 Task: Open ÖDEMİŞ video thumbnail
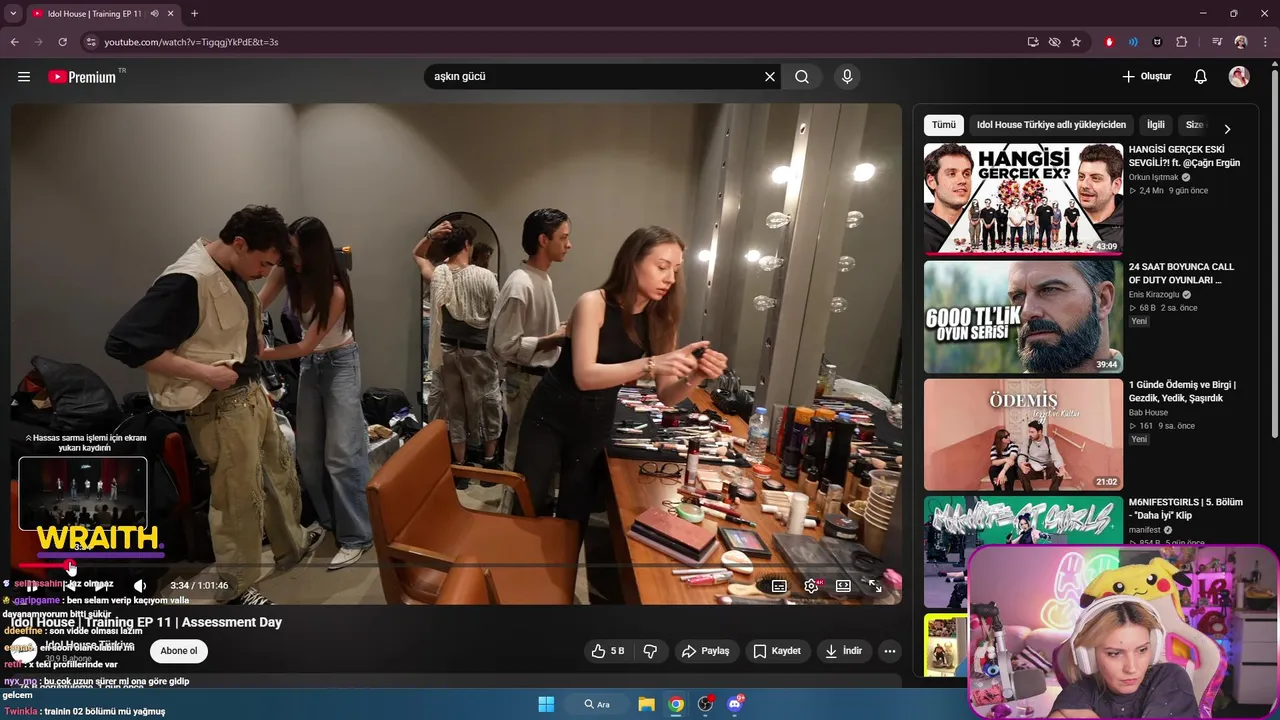[1023, 434]
